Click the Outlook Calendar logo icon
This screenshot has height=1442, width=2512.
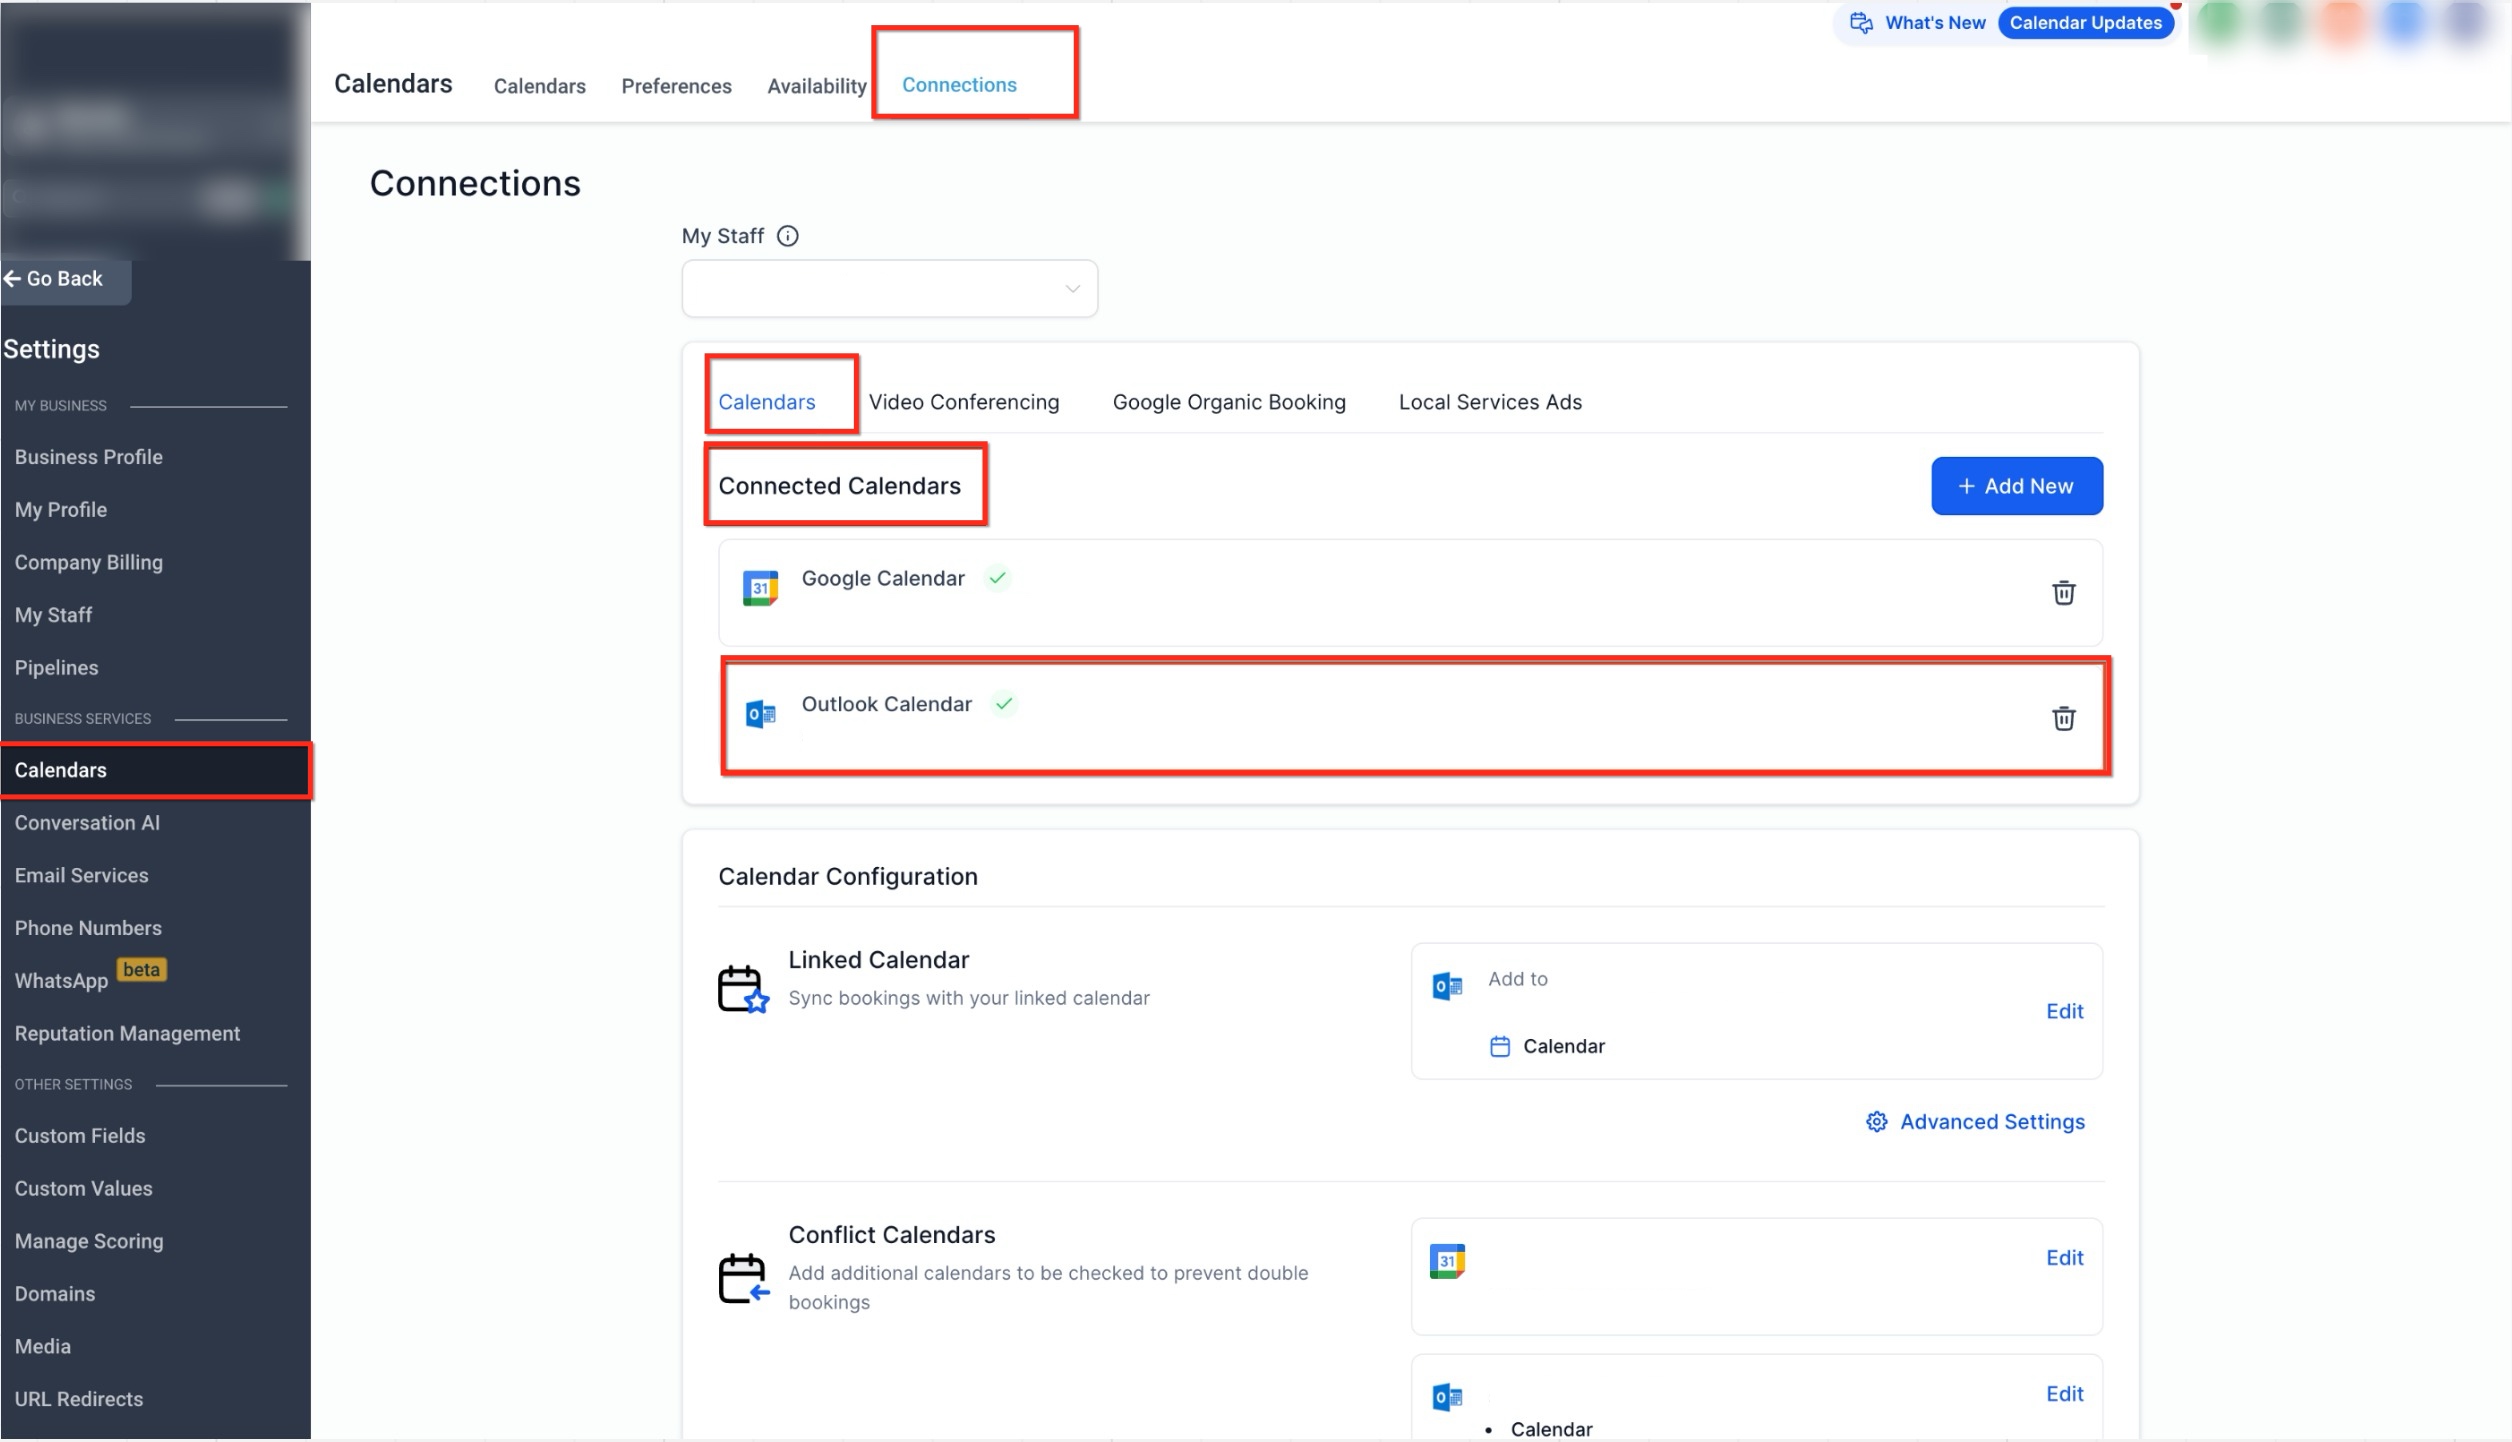760,714
